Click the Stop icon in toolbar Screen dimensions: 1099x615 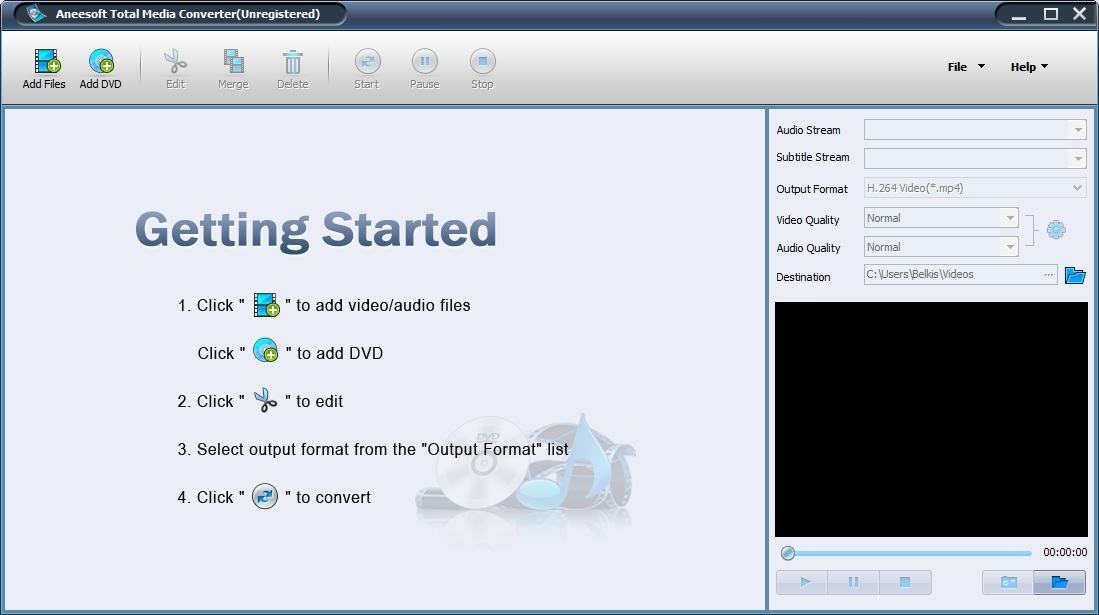coord(482,61)
